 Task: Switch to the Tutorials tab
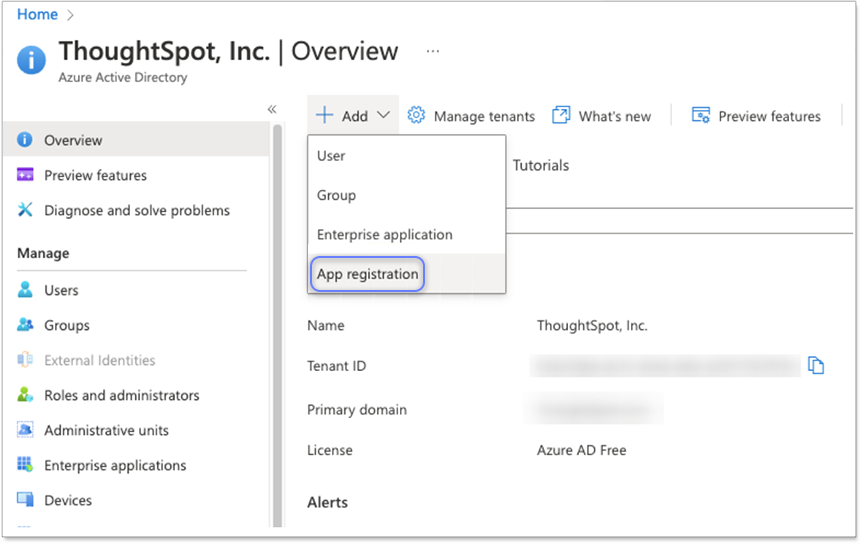[541, 165]
